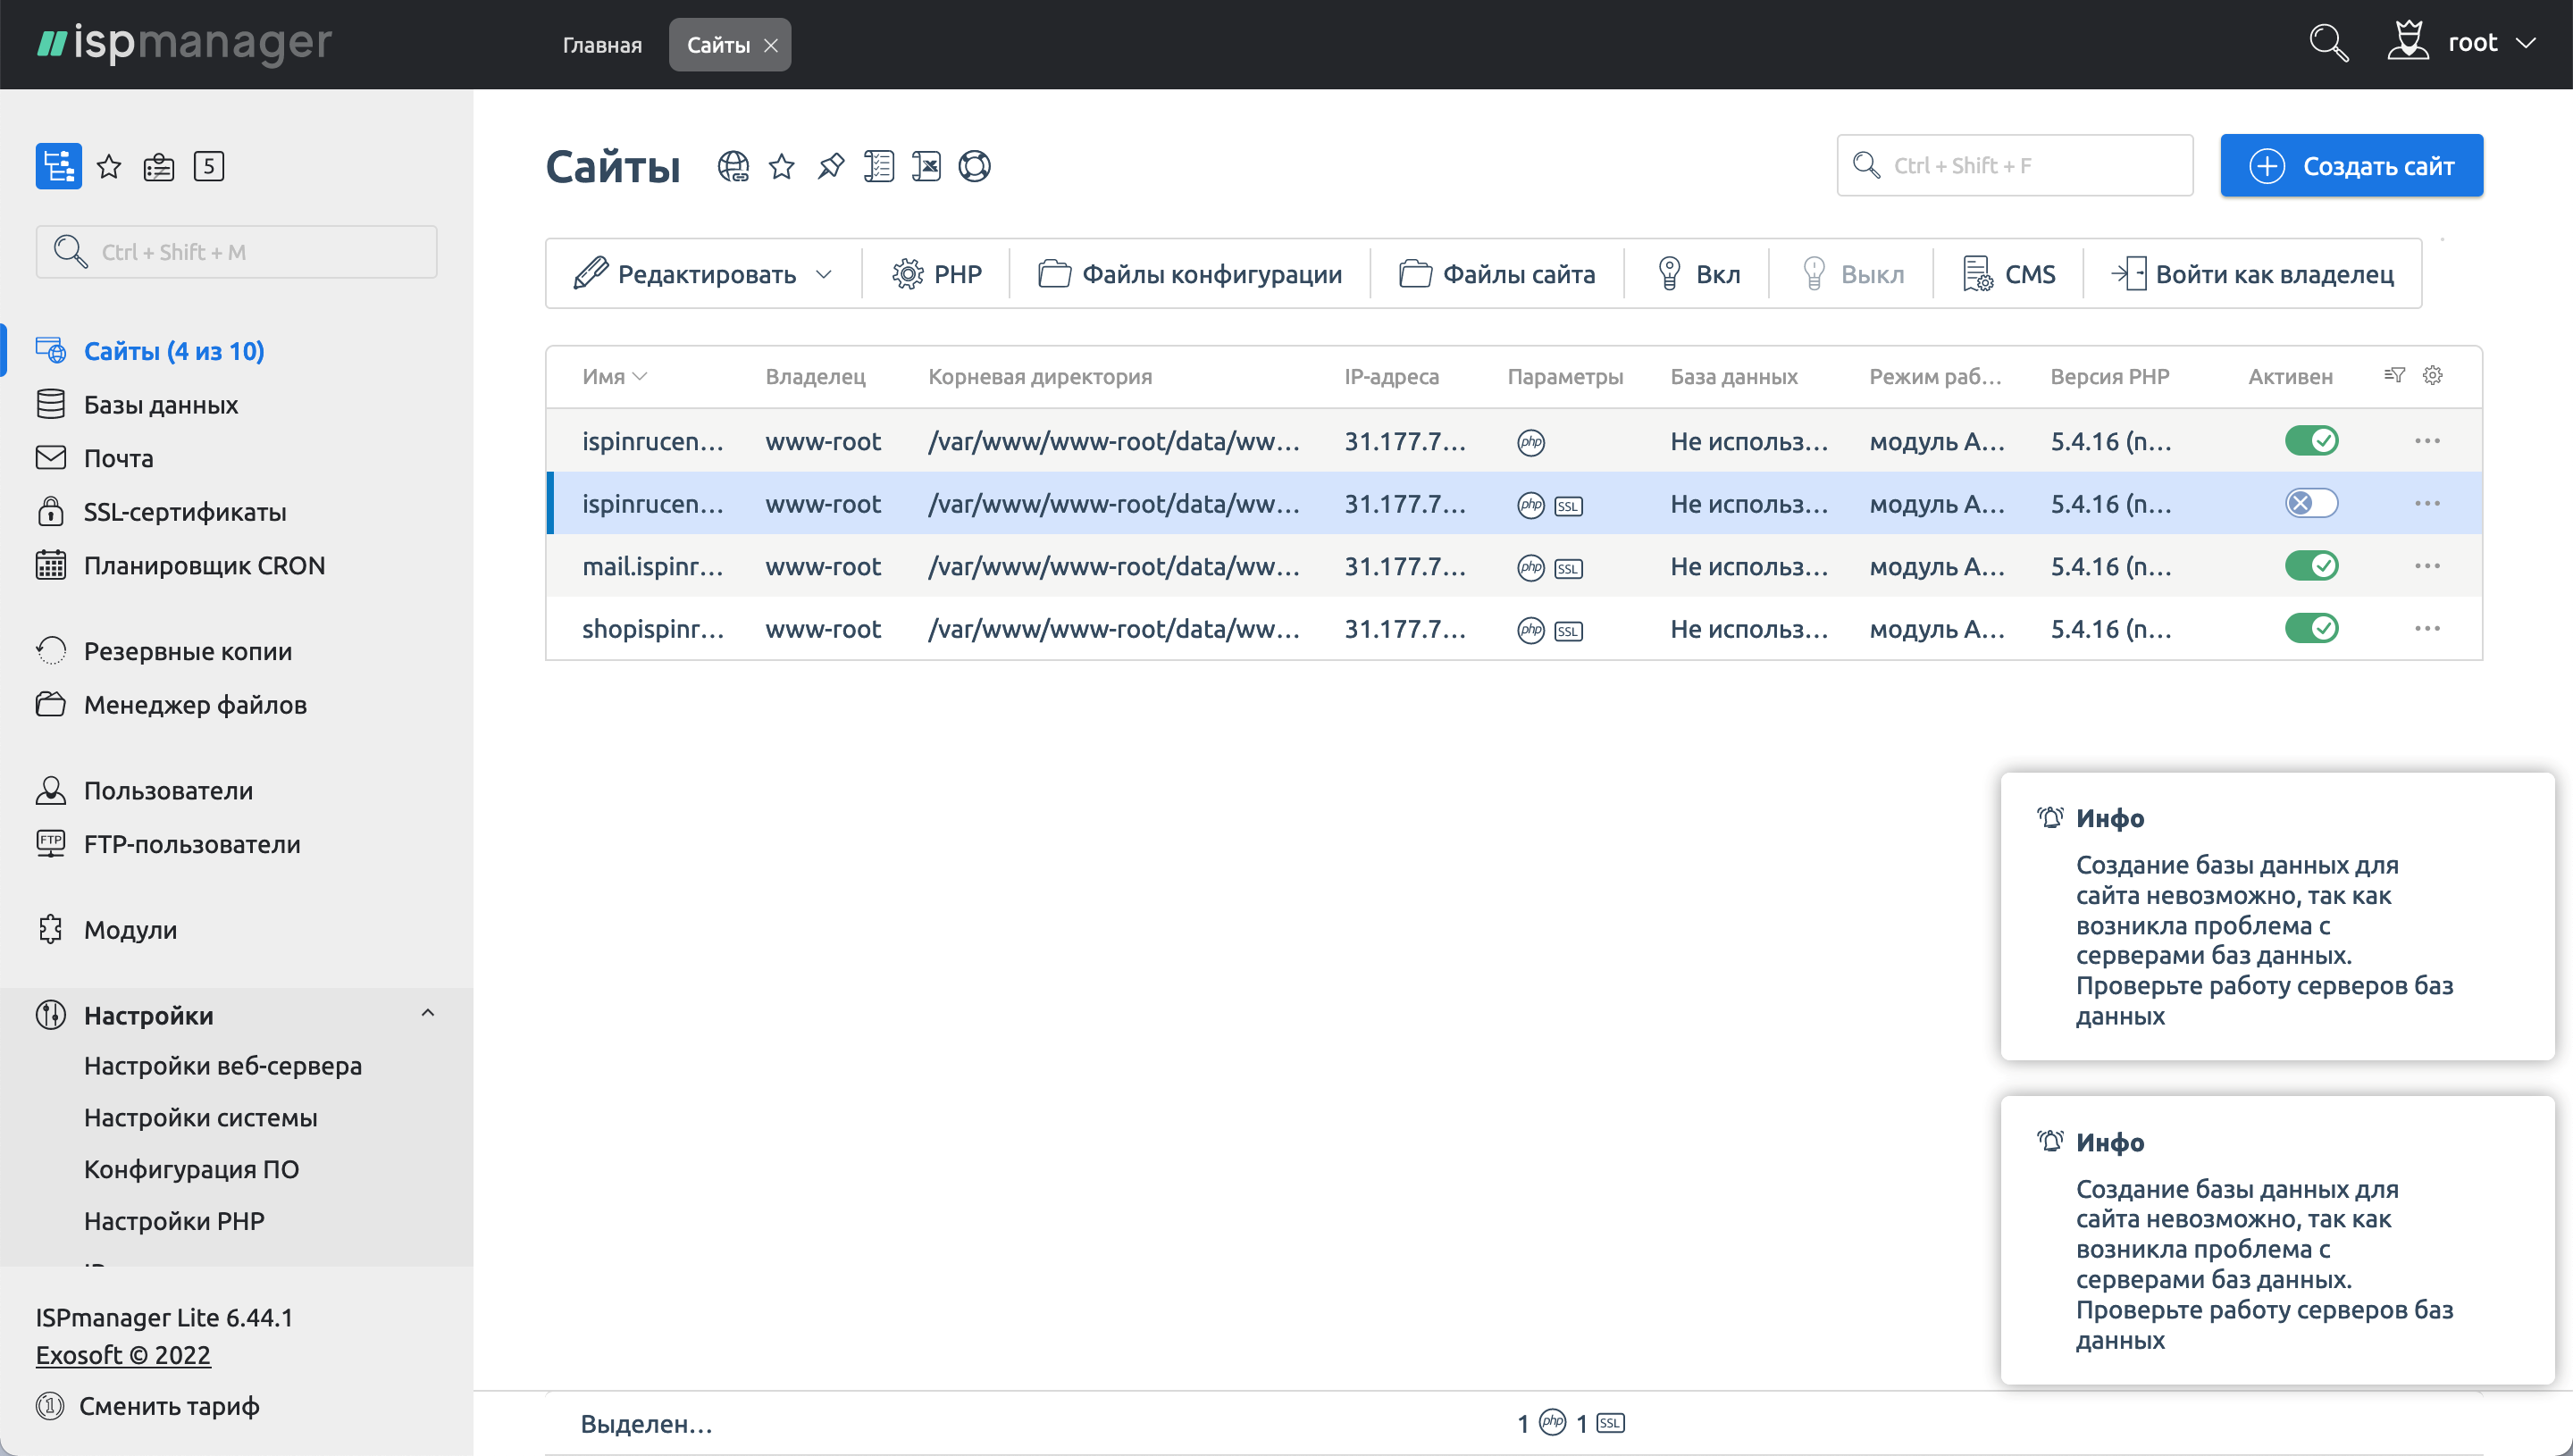Click the export table icon beside title

pyautogui.click(x=926, y=166)
